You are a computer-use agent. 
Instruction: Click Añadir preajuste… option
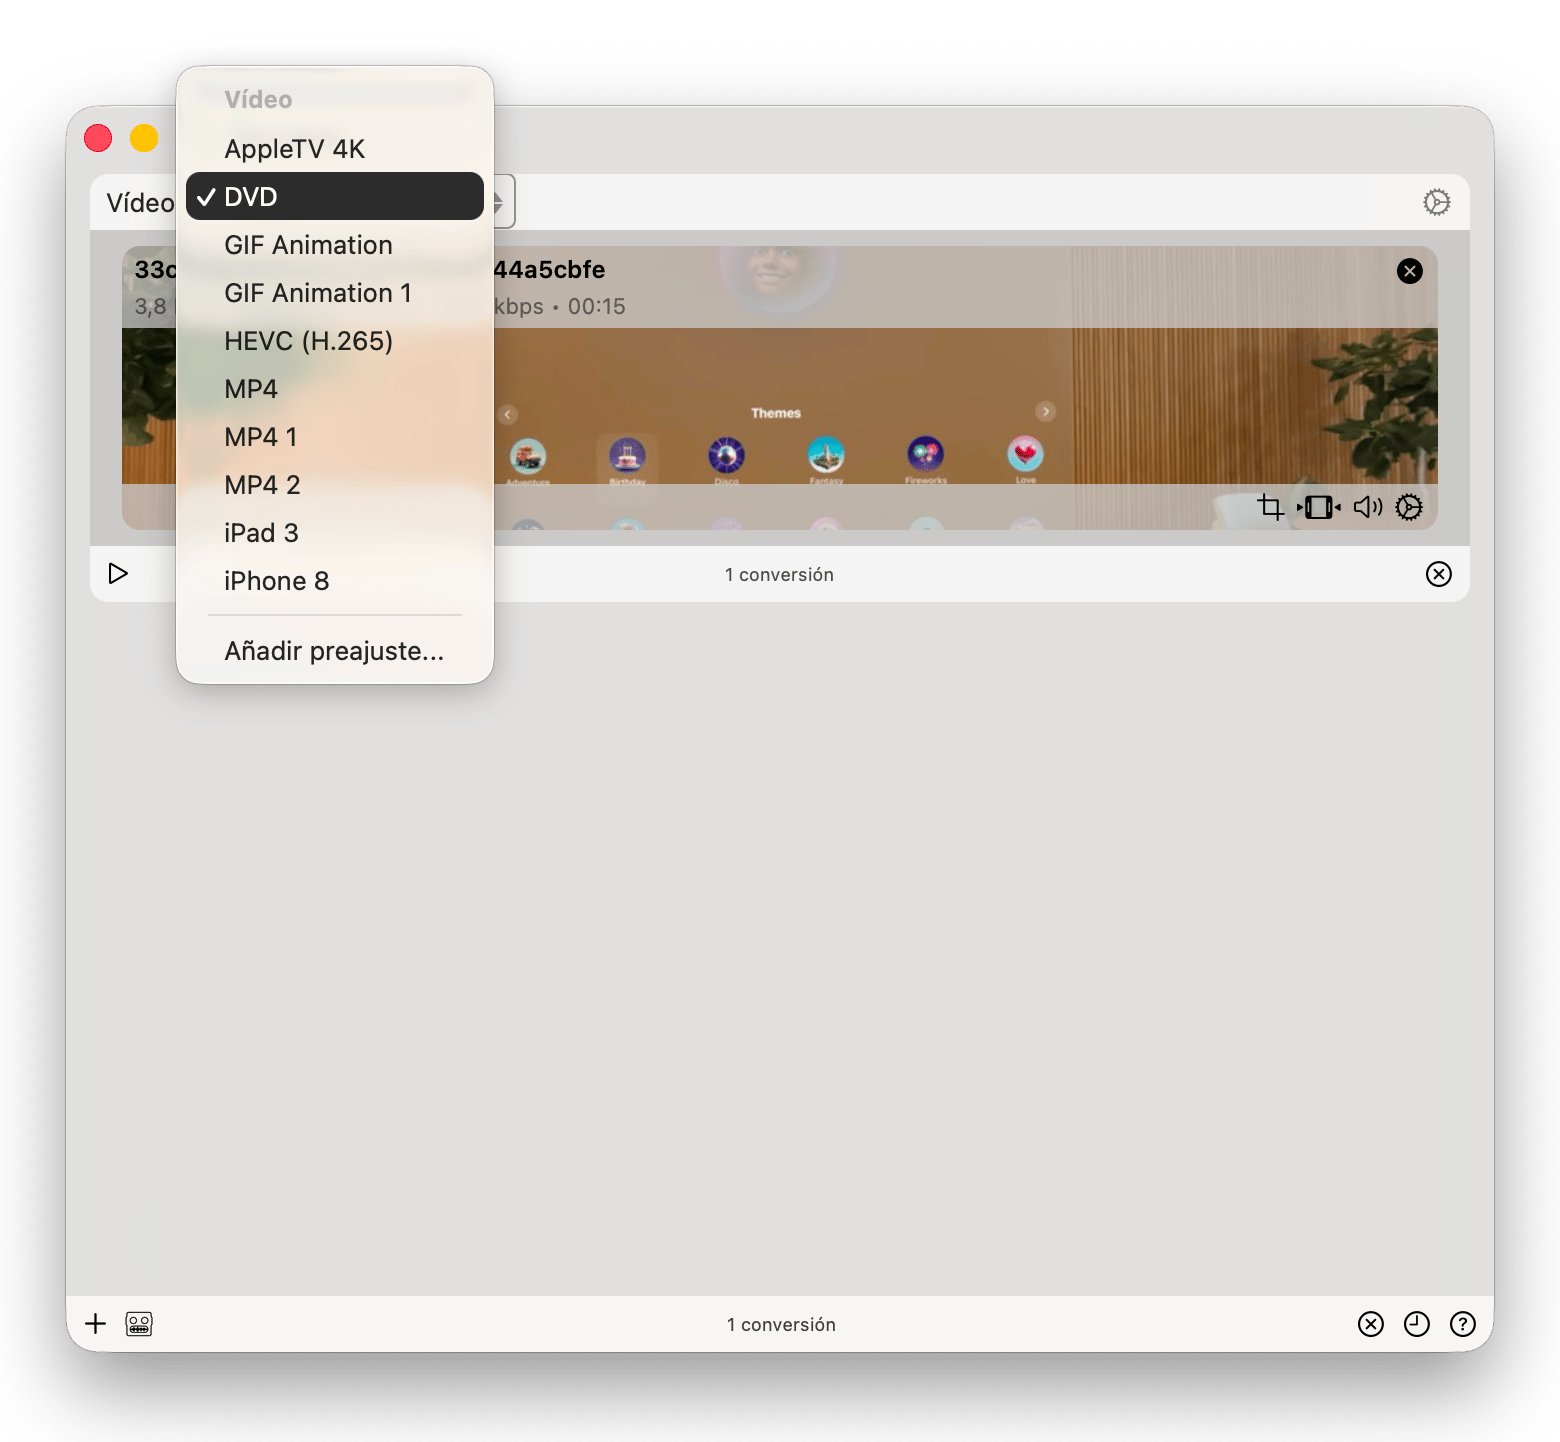(x=334, y=651)
